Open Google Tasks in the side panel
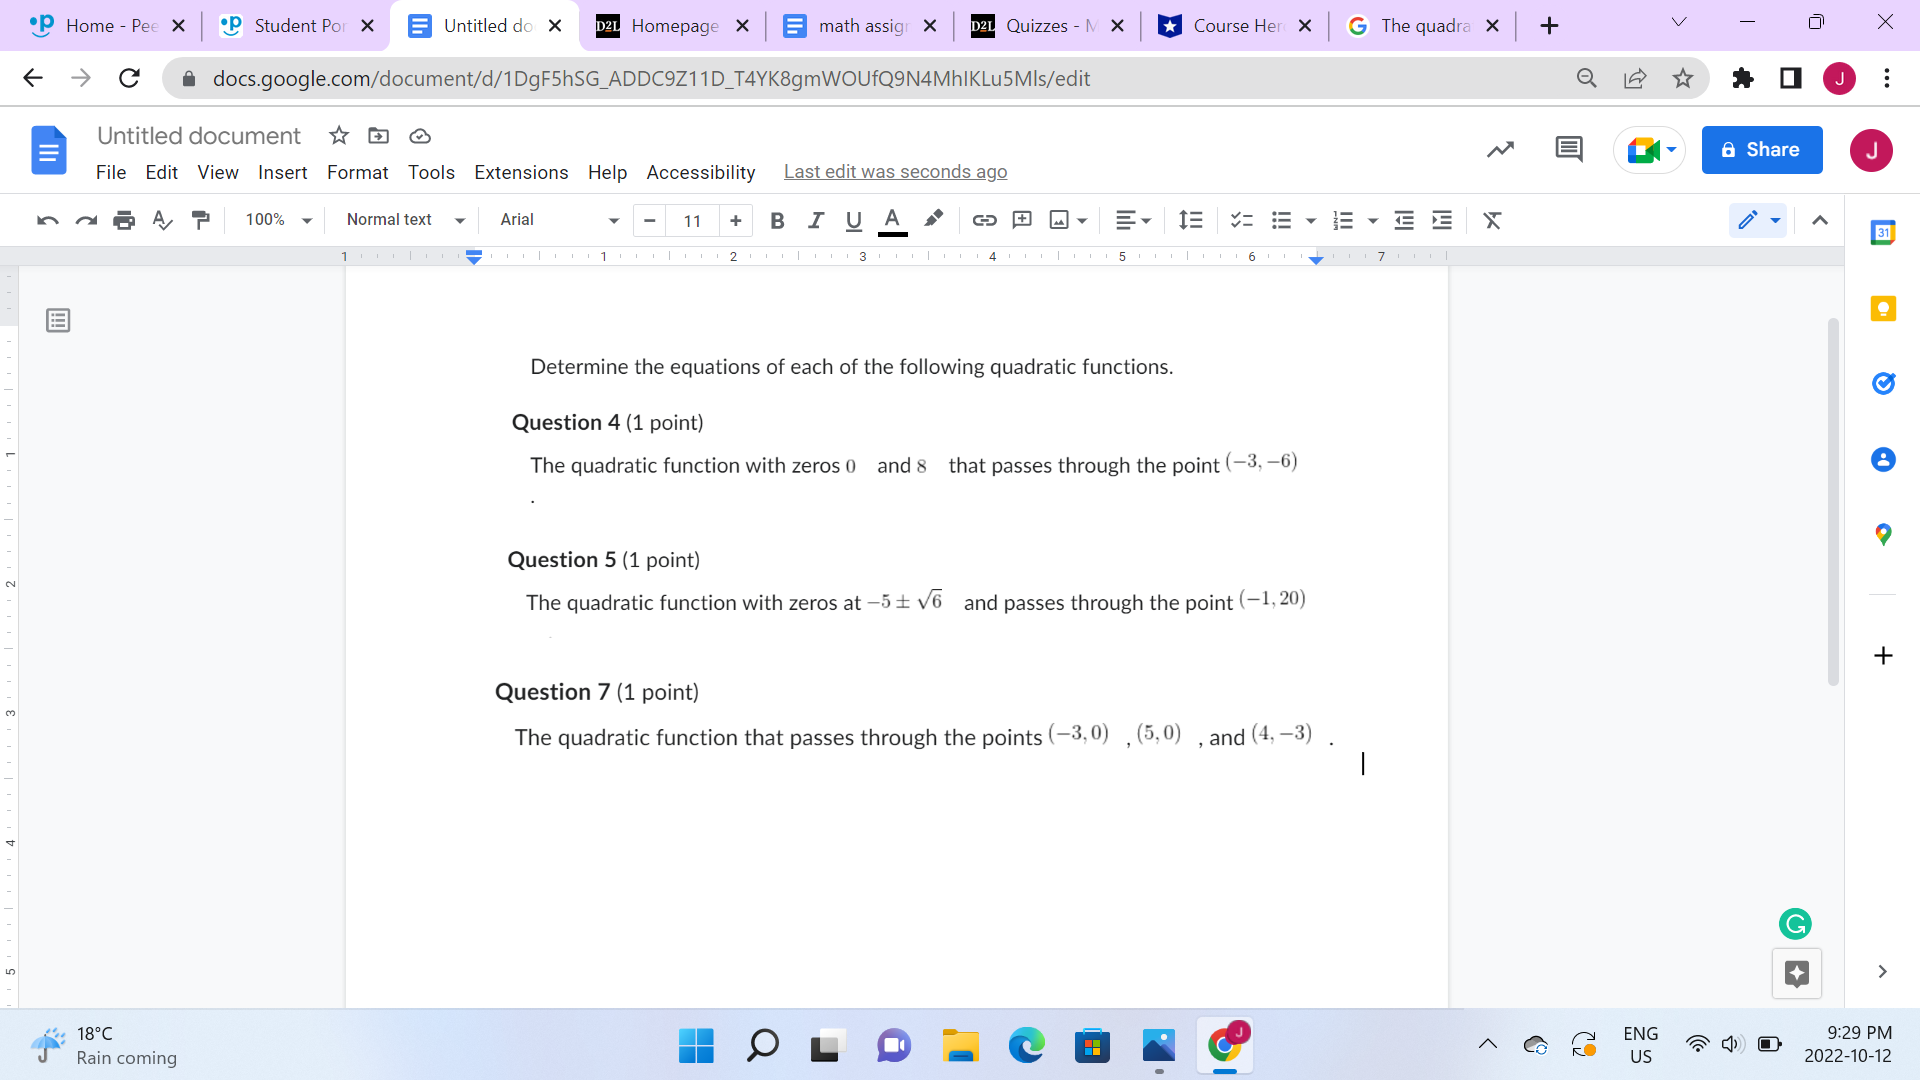1920x1080 pixels. [x=1884, y=383]
